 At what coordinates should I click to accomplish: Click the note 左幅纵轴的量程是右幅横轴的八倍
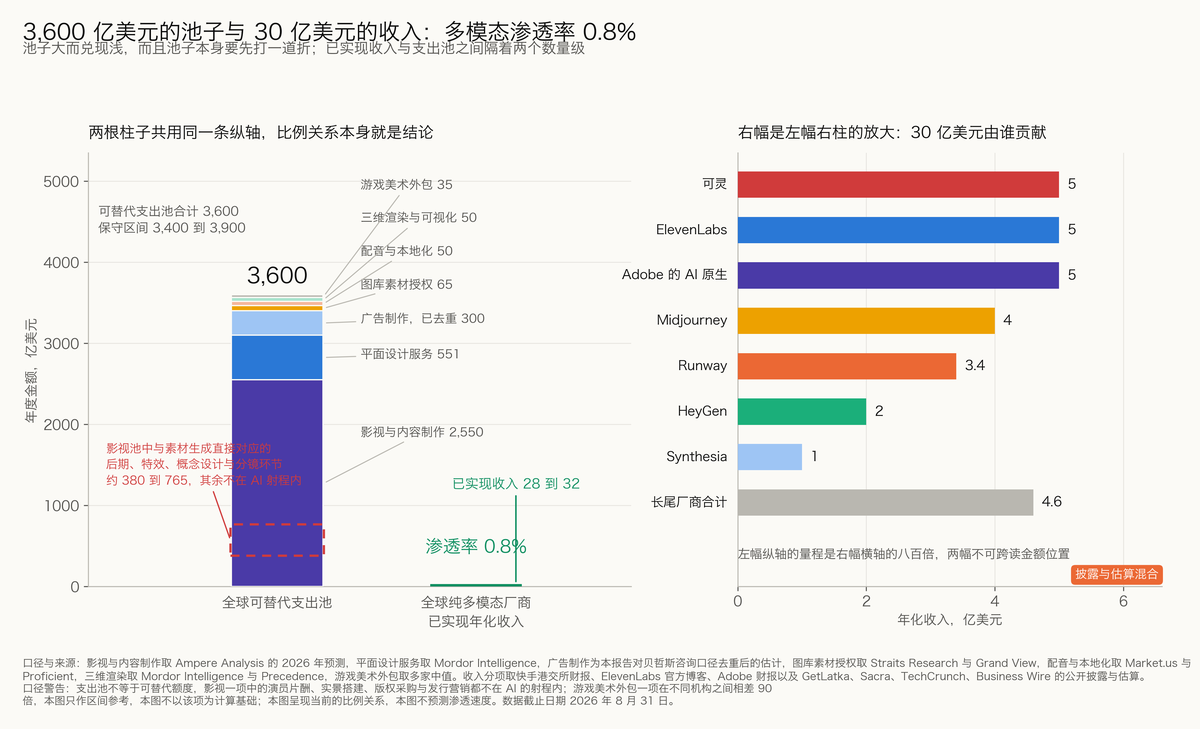click(x=904, y=553)
